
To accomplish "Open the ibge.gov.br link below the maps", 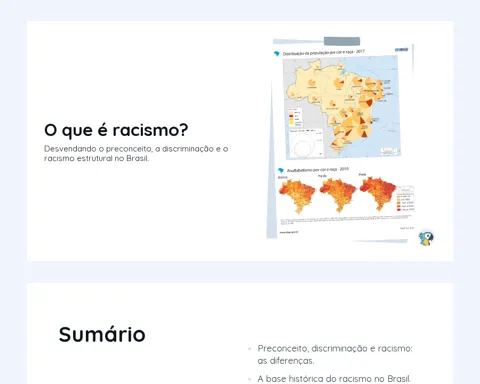I will click(x=289, y=232).
